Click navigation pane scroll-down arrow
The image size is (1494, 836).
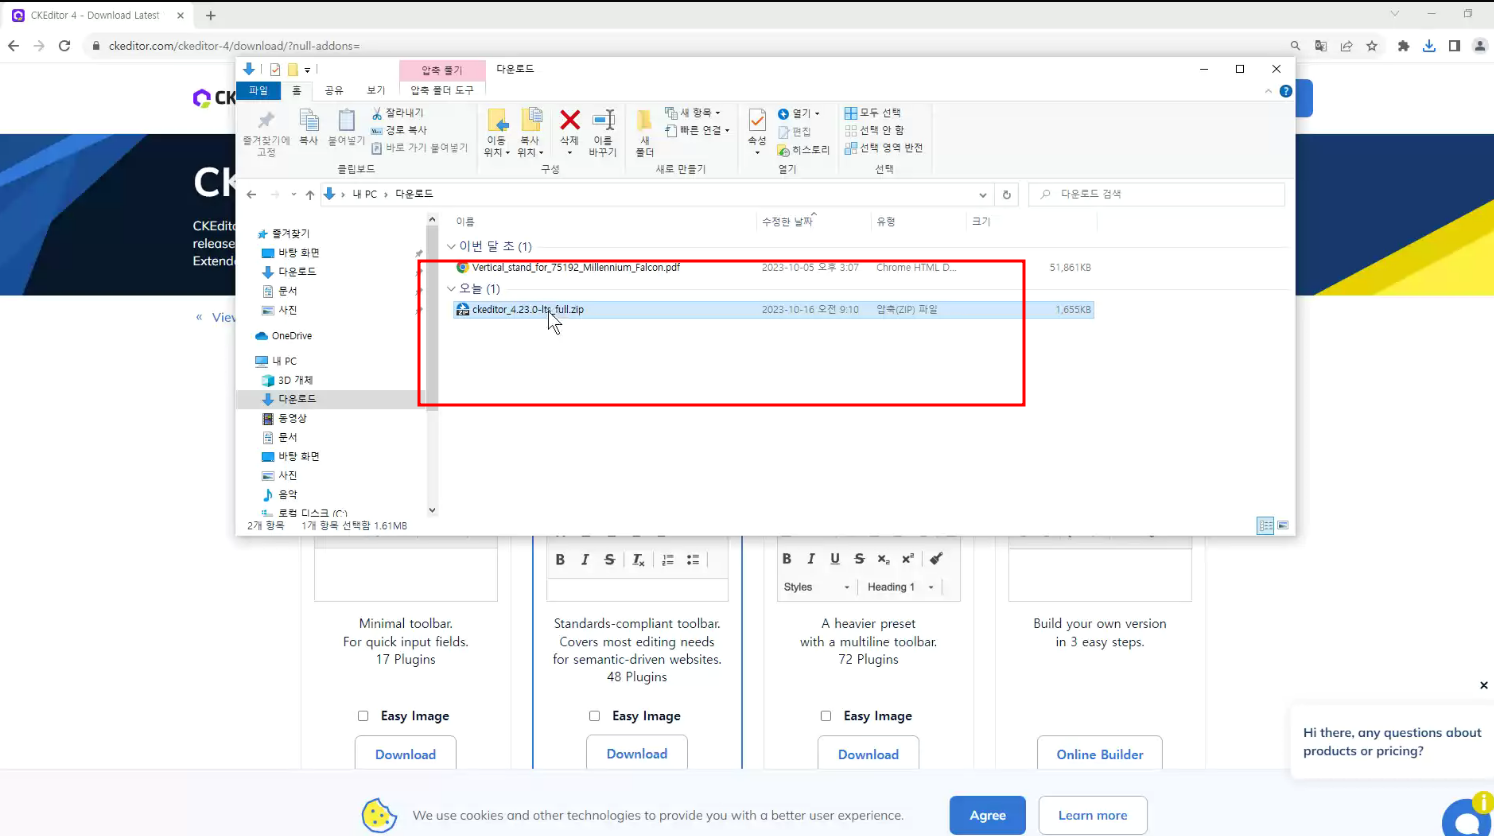point(432,510)
